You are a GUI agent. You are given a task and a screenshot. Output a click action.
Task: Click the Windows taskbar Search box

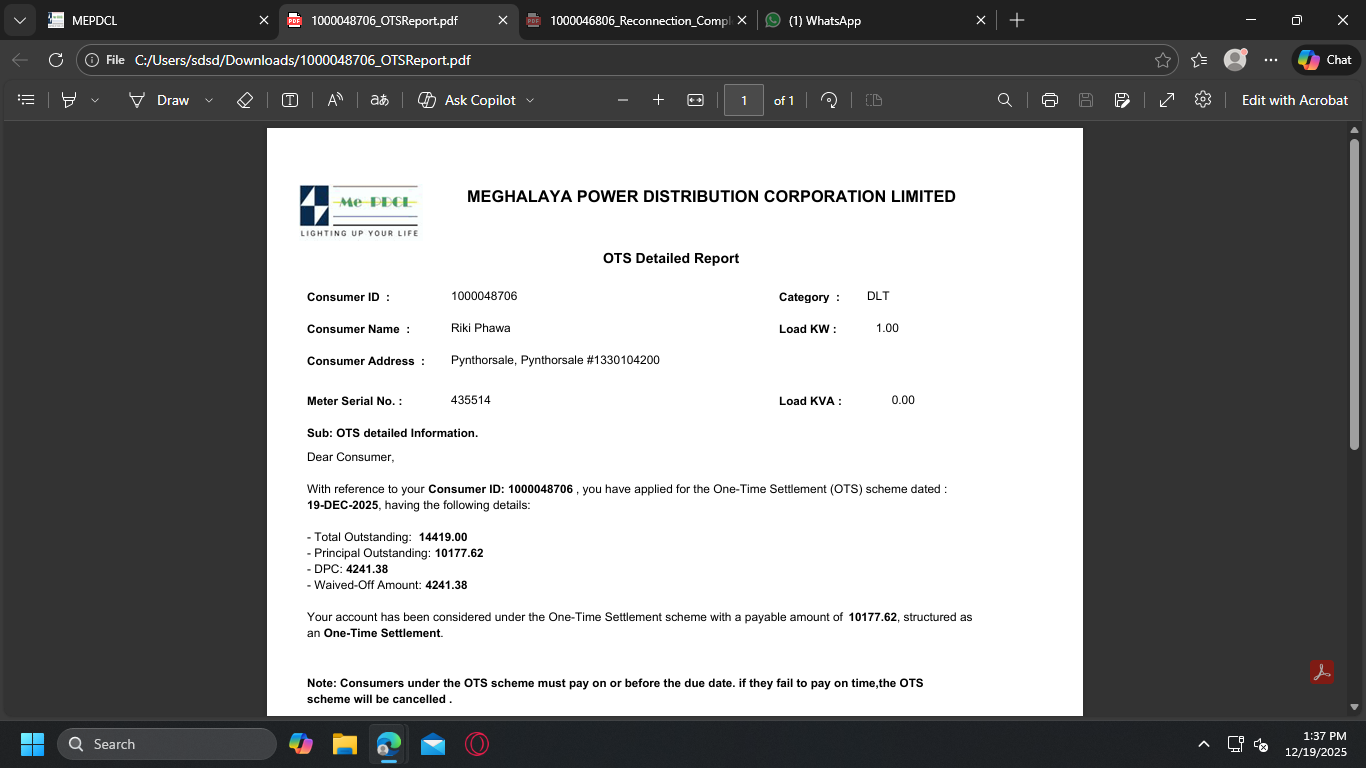pyautogui.click(x=167, y=744)
